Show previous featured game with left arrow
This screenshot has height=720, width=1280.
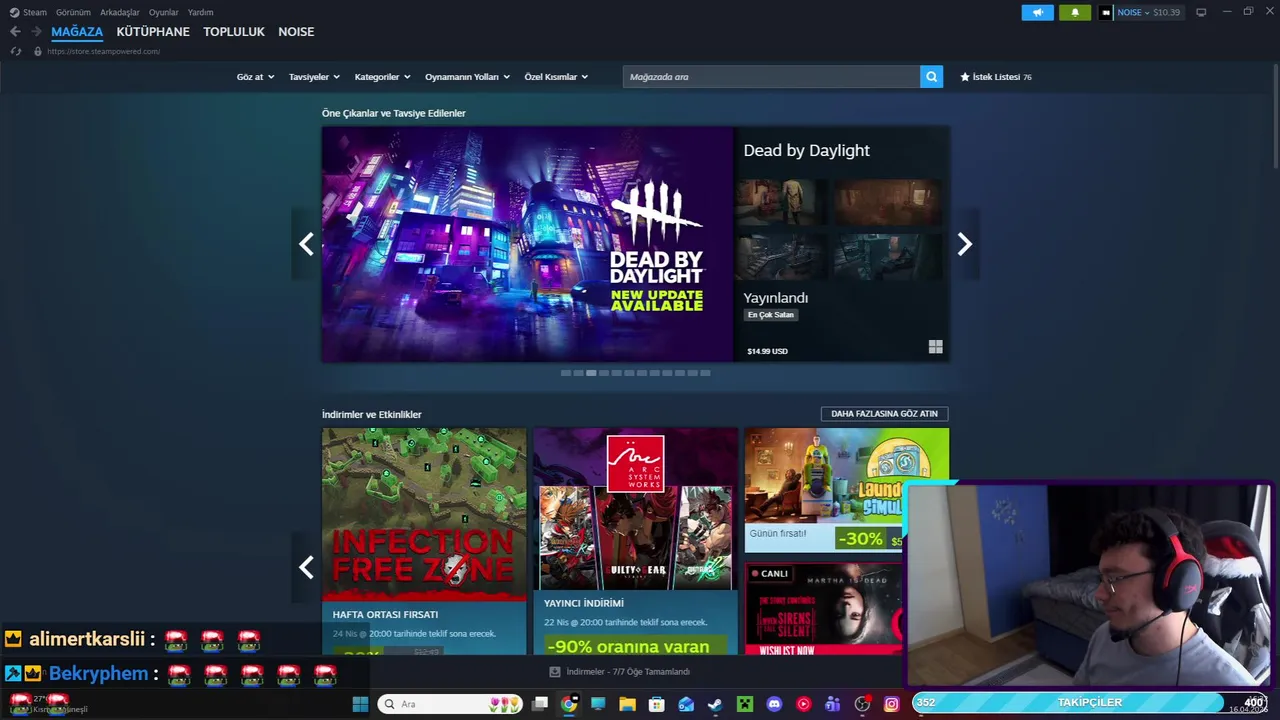pyautogui.click(x=306, y=244)
